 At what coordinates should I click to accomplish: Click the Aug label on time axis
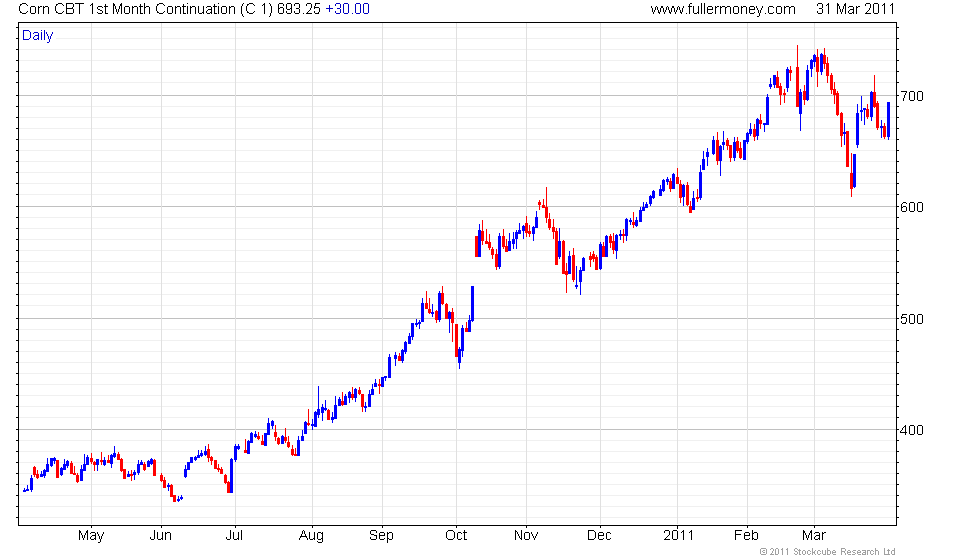[x=311, y=536]
